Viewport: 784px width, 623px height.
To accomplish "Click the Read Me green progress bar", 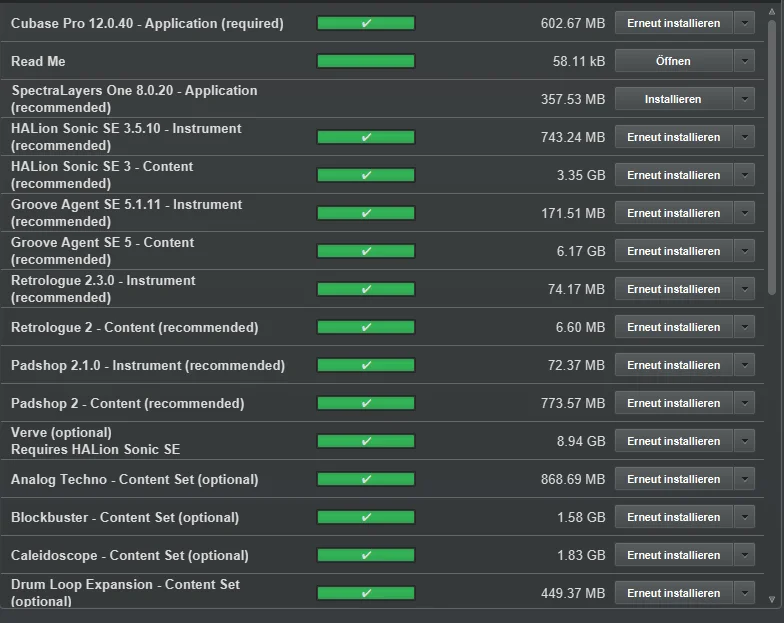I will (x=366, y=61).
